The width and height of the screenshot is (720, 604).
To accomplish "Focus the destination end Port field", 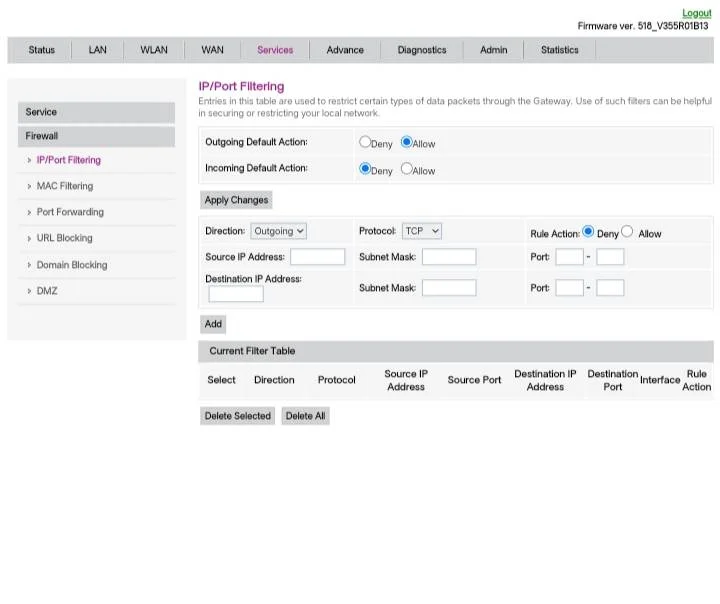I will tap(610, 288).
